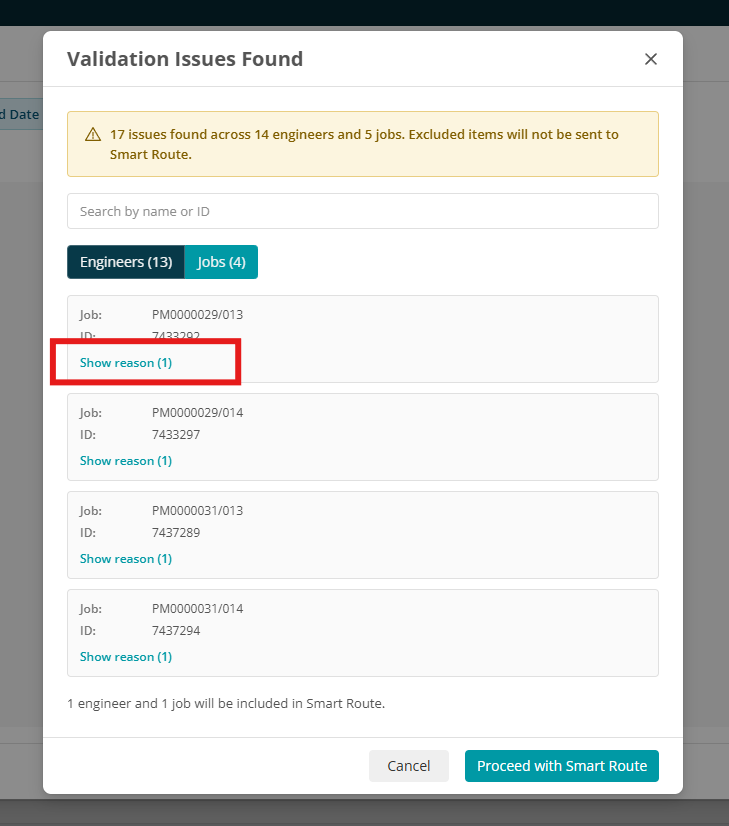Close the Validation Issues Found dialog
Viewport: 729px width, 826px height.
(651, 59)
